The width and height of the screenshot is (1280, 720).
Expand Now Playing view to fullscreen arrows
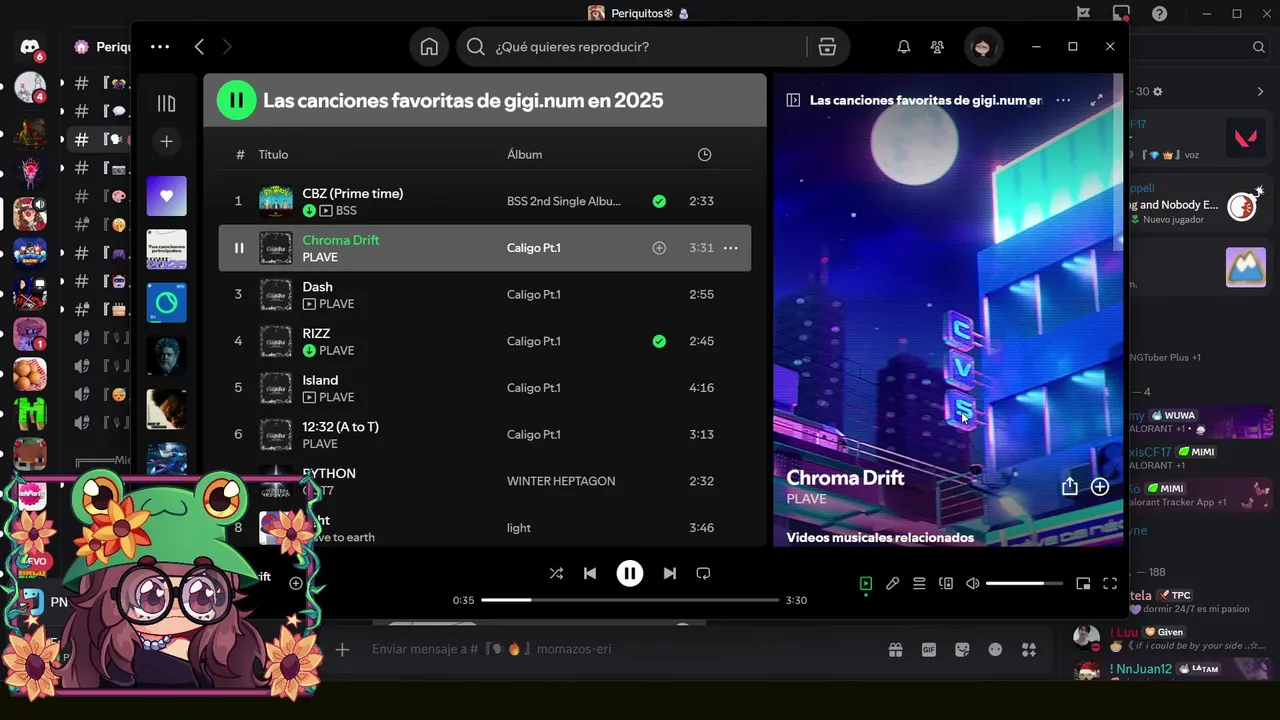point(1097,100)
